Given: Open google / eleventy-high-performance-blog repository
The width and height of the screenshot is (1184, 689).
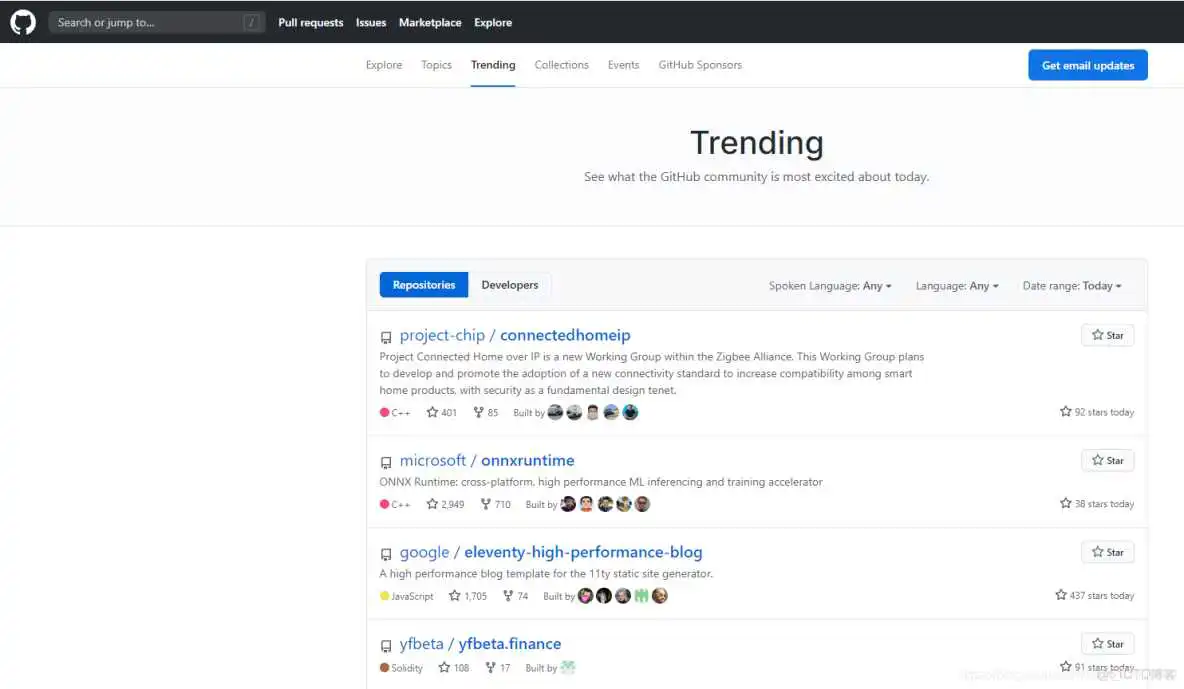Looking at the screenshot, I should [x=551, y=552].
